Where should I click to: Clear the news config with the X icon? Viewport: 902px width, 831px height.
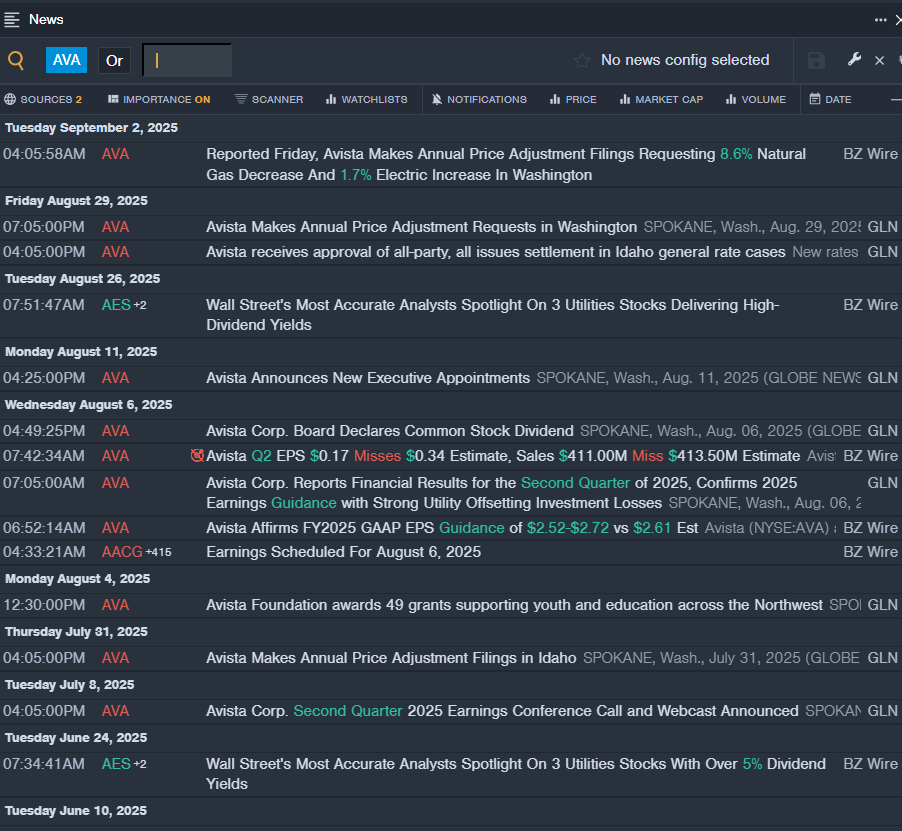(880, 61)
